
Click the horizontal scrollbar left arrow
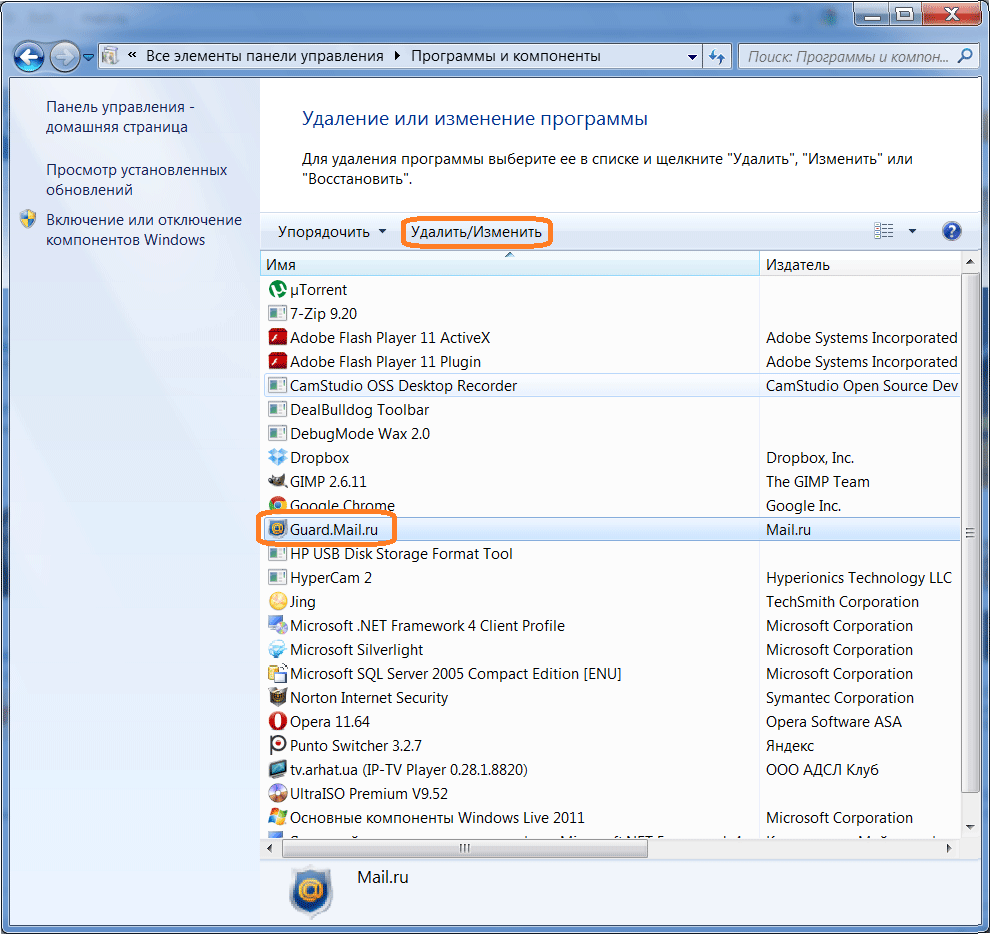click(270, 848)
